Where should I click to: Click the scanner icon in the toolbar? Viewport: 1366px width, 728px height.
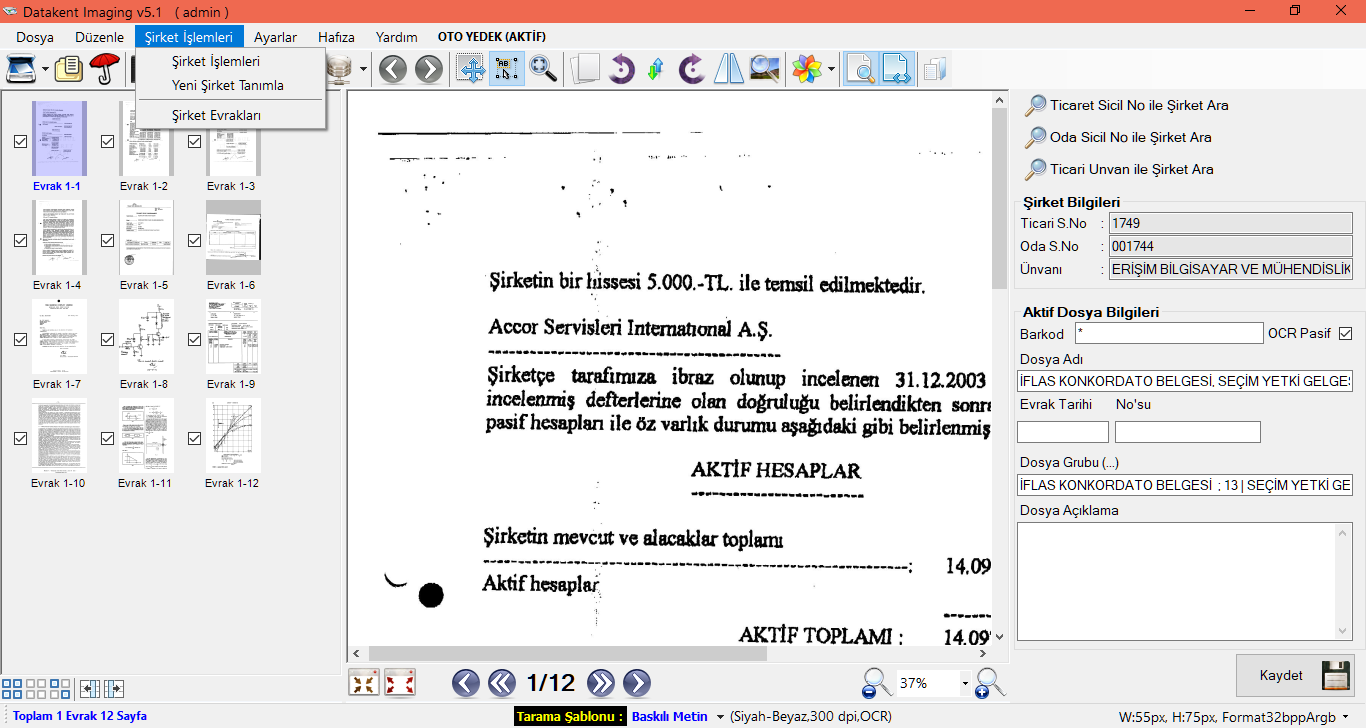coord(21,69)
